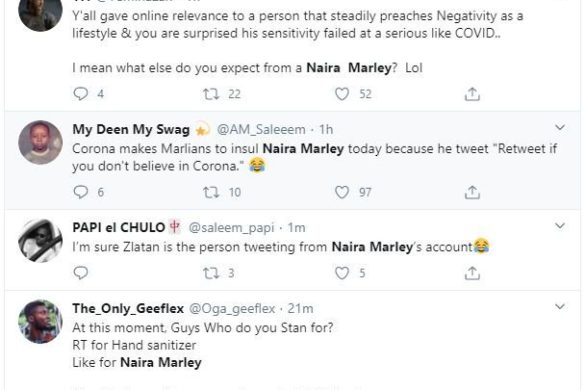Open the My Deen My Swag profile name

pyautogui.click(x=131, y=130)
